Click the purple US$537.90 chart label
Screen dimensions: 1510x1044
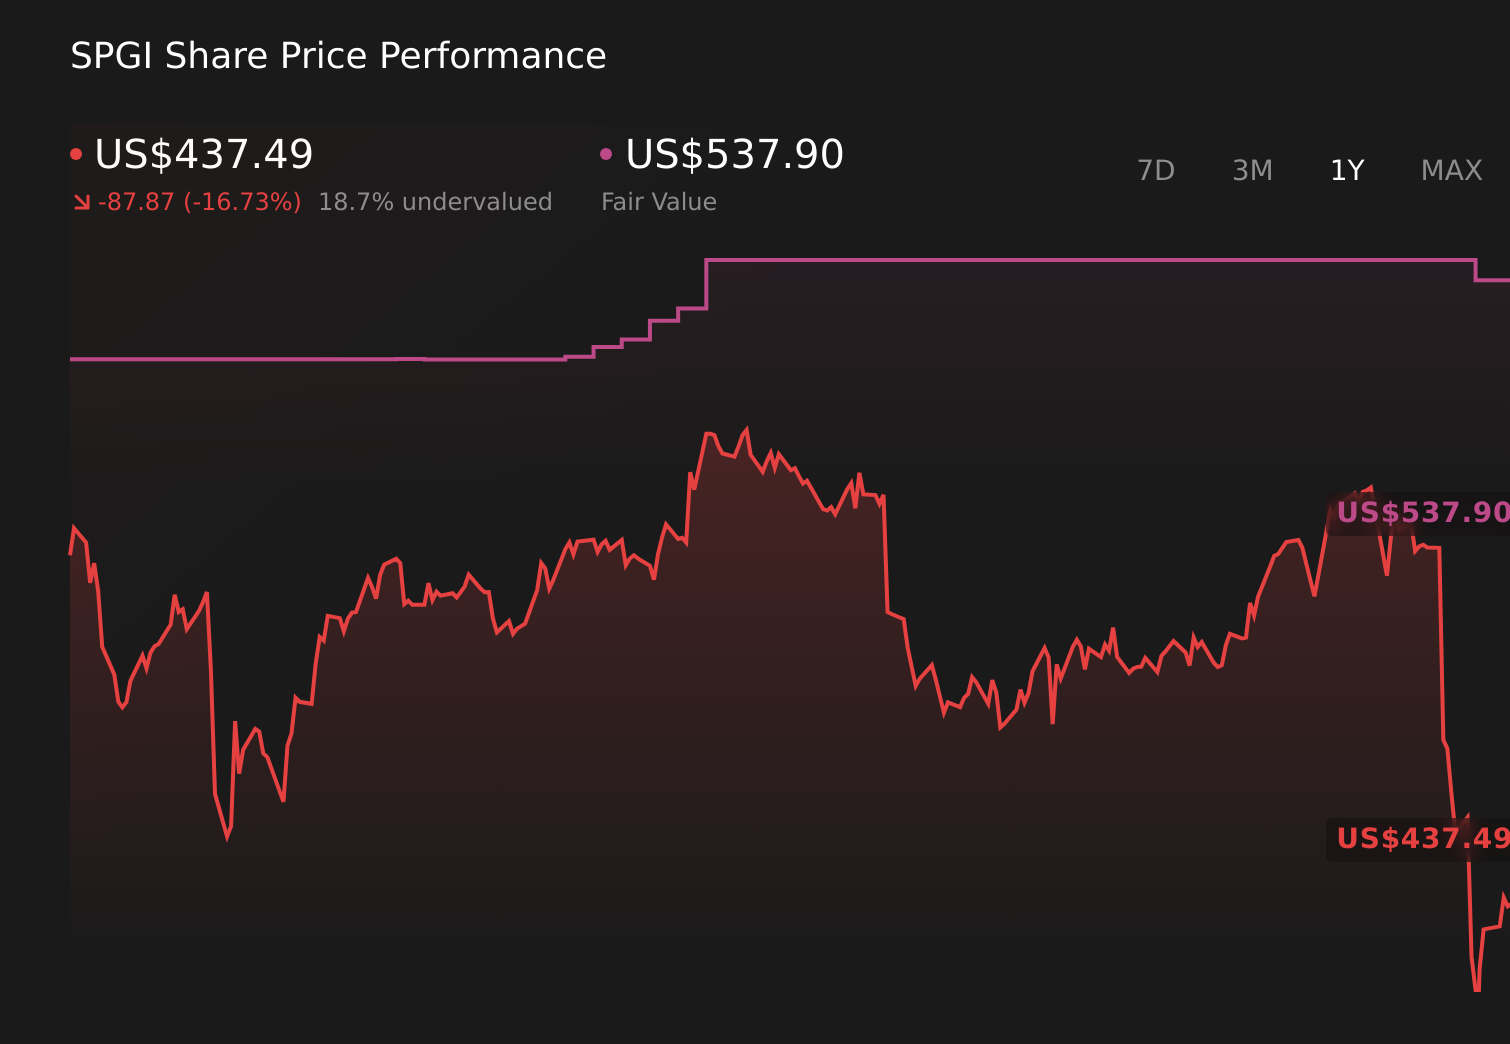pyautogui.click(x=1422, y=513)
